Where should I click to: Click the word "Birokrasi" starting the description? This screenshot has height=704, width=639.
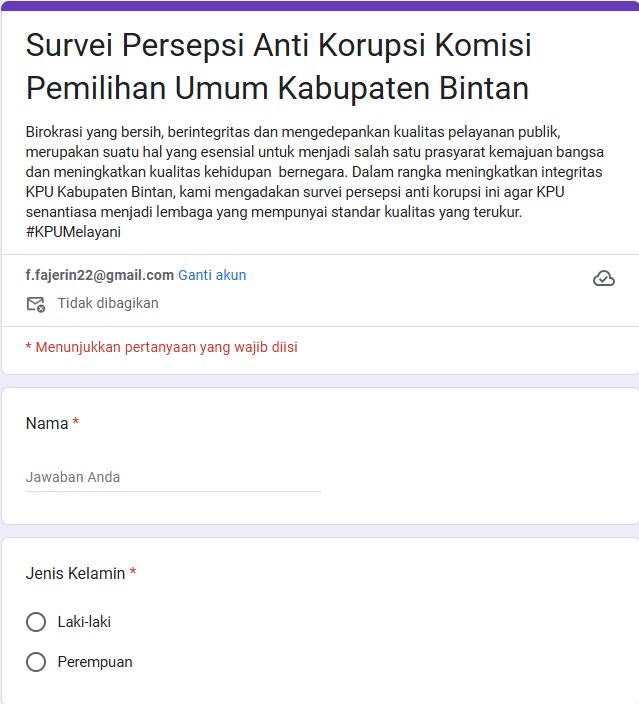tap(57, 132)
